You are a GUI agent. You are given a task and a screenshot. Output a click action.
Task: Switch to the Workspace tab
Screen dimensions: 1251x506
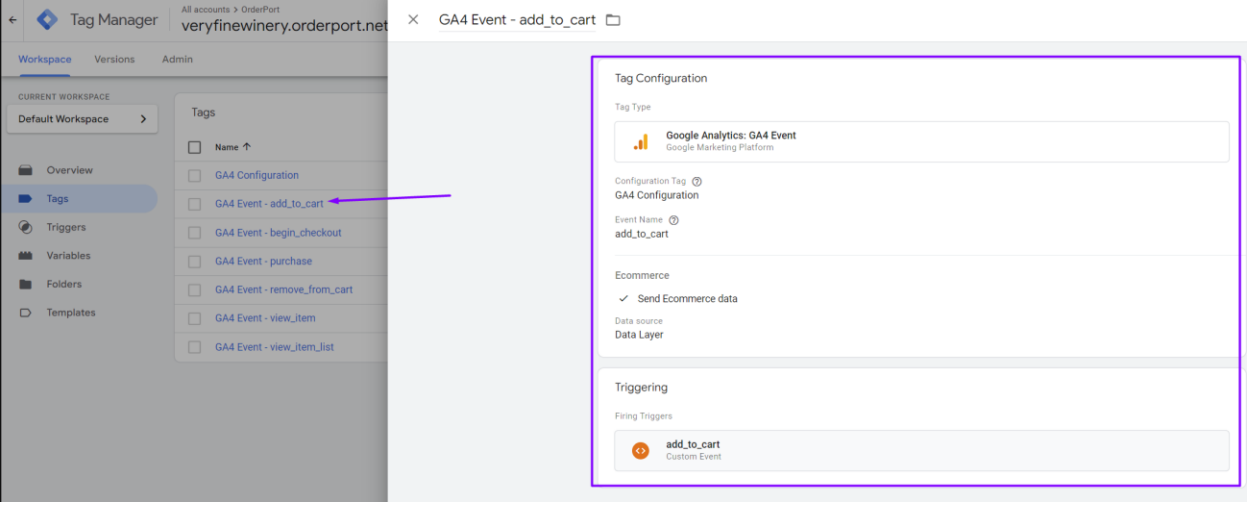[x=45, y=59]
